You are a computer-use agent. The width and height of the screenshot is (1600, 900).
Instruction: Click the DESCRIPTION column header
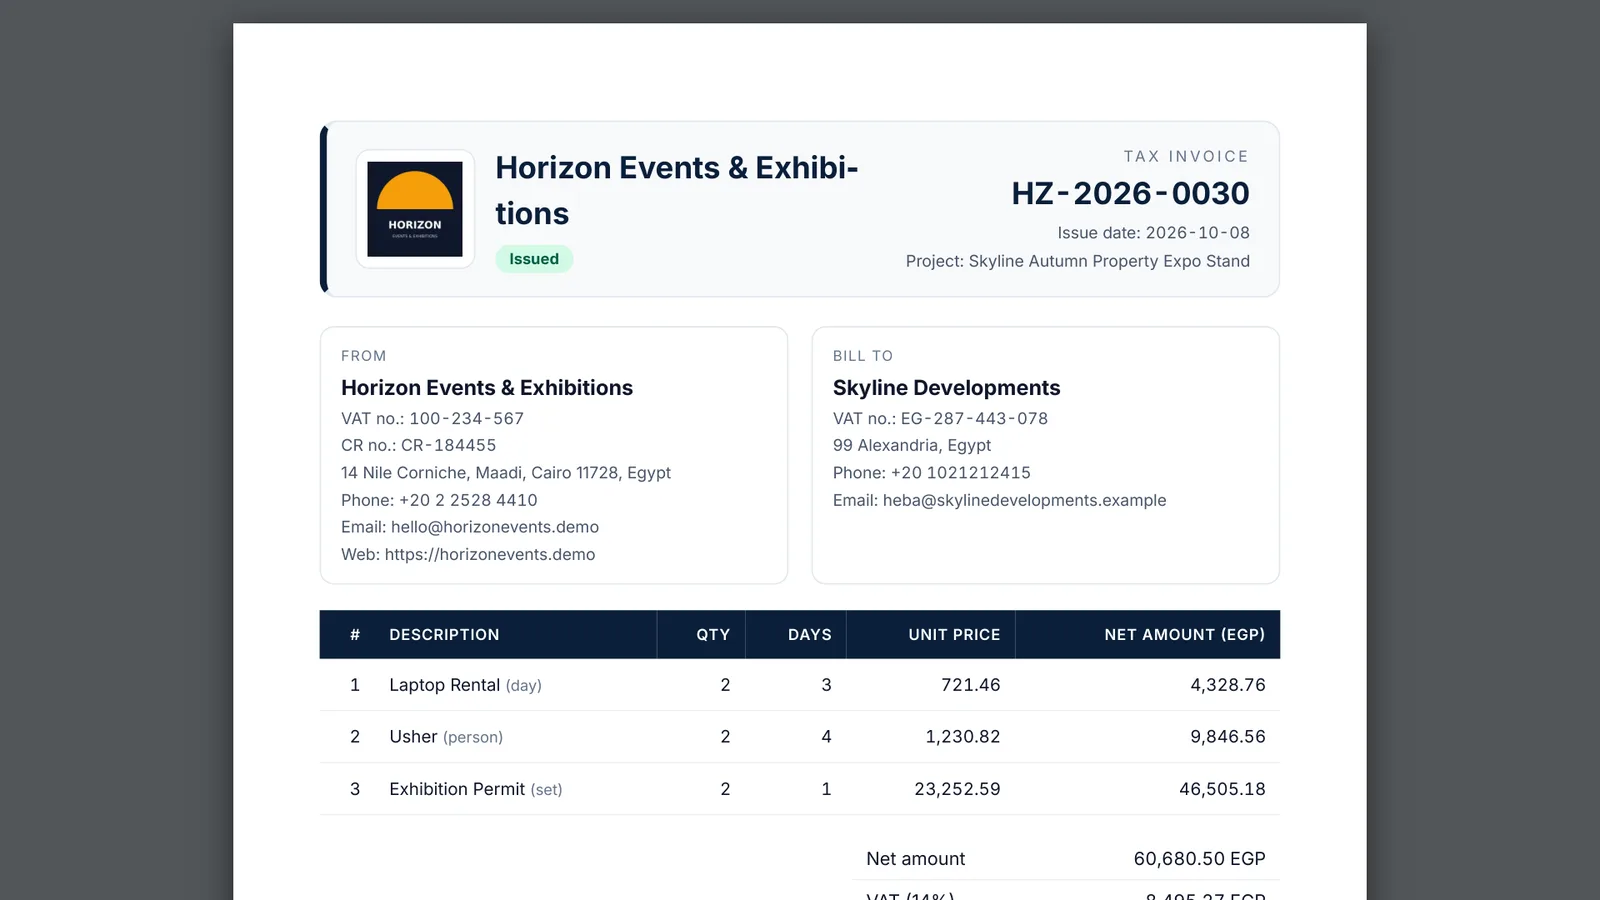pyautogui.click(x=444, y=635)
